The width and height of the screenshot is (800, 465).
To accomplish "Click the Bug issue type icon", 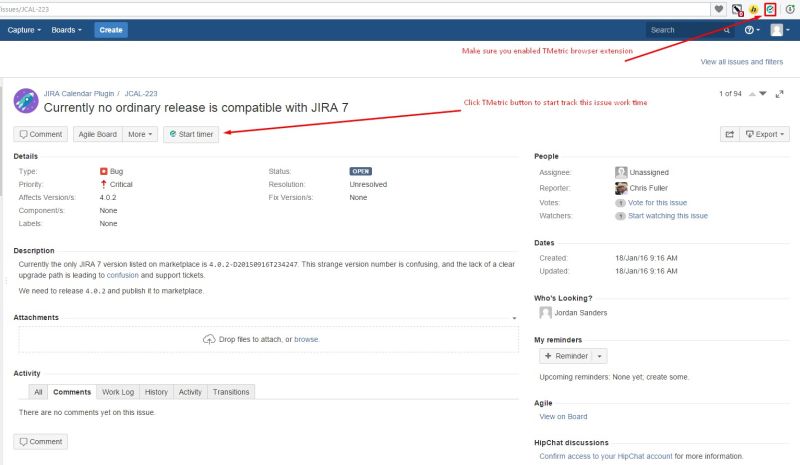I will [104, 172].
